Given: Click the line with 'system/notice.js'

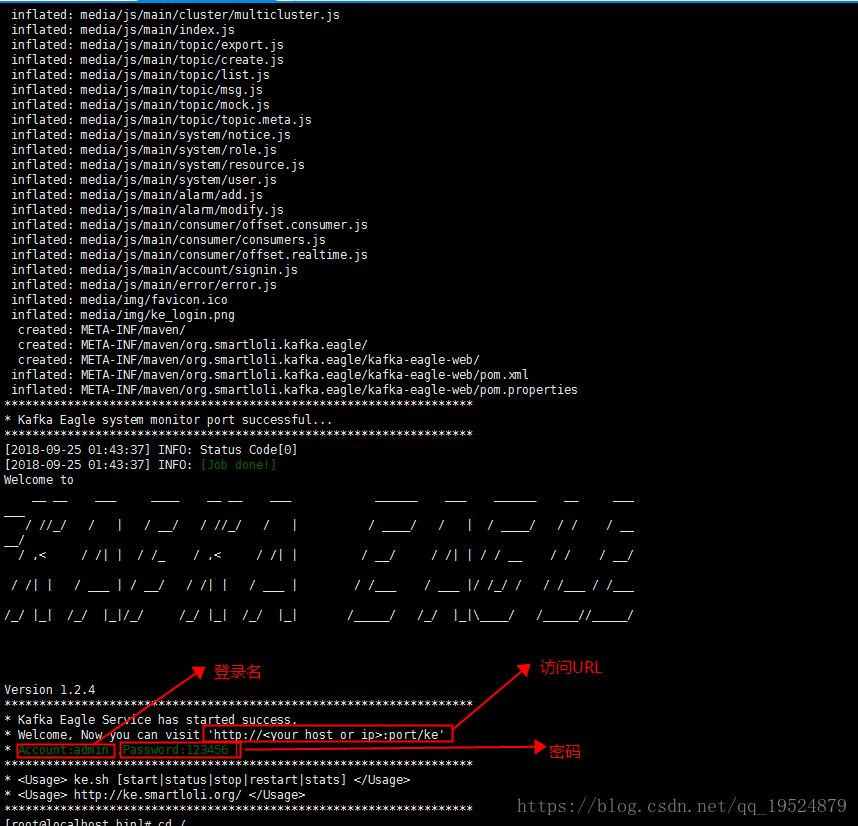Looking at the screenshot, I should [150, 135].
